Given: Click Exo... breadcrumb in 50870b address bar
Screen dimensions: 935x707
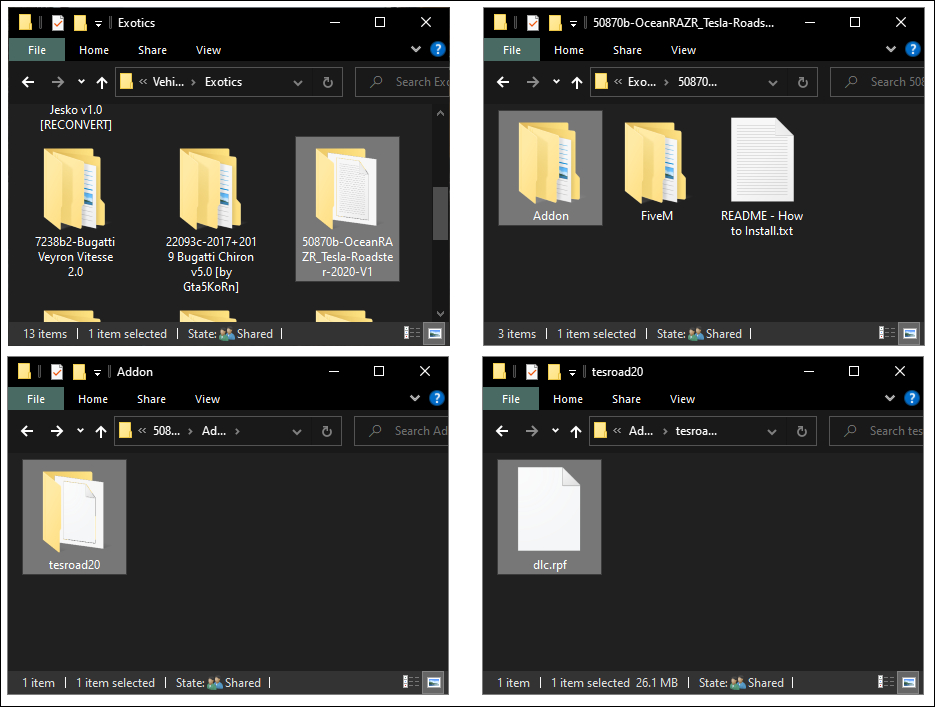Looking at the screenshot, I should pos(642,82).
